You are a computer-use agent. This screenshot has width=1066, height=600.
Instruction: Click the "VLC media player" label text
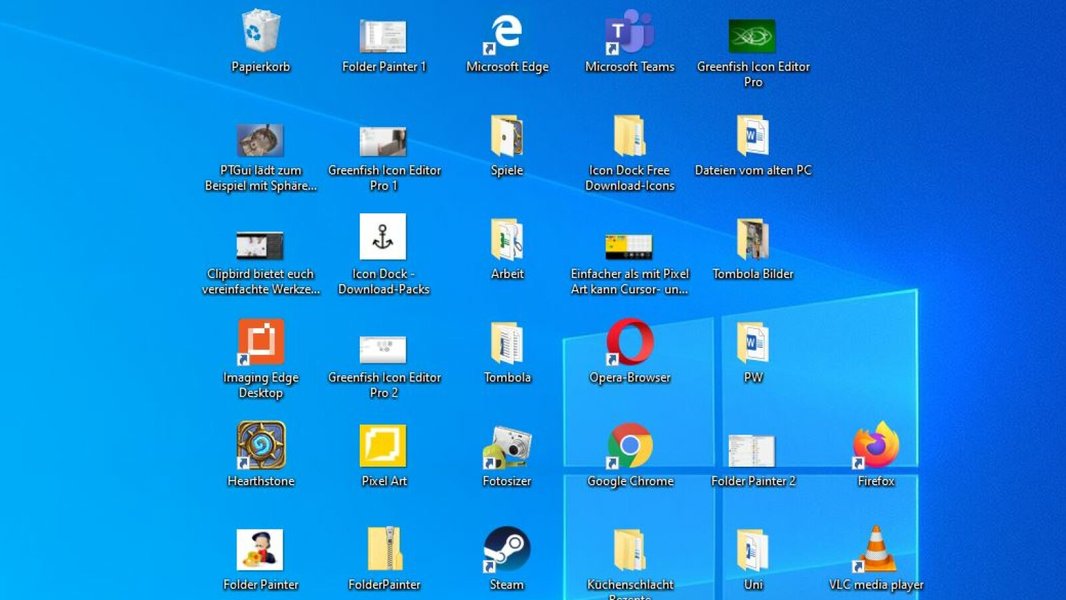[876, 585]
